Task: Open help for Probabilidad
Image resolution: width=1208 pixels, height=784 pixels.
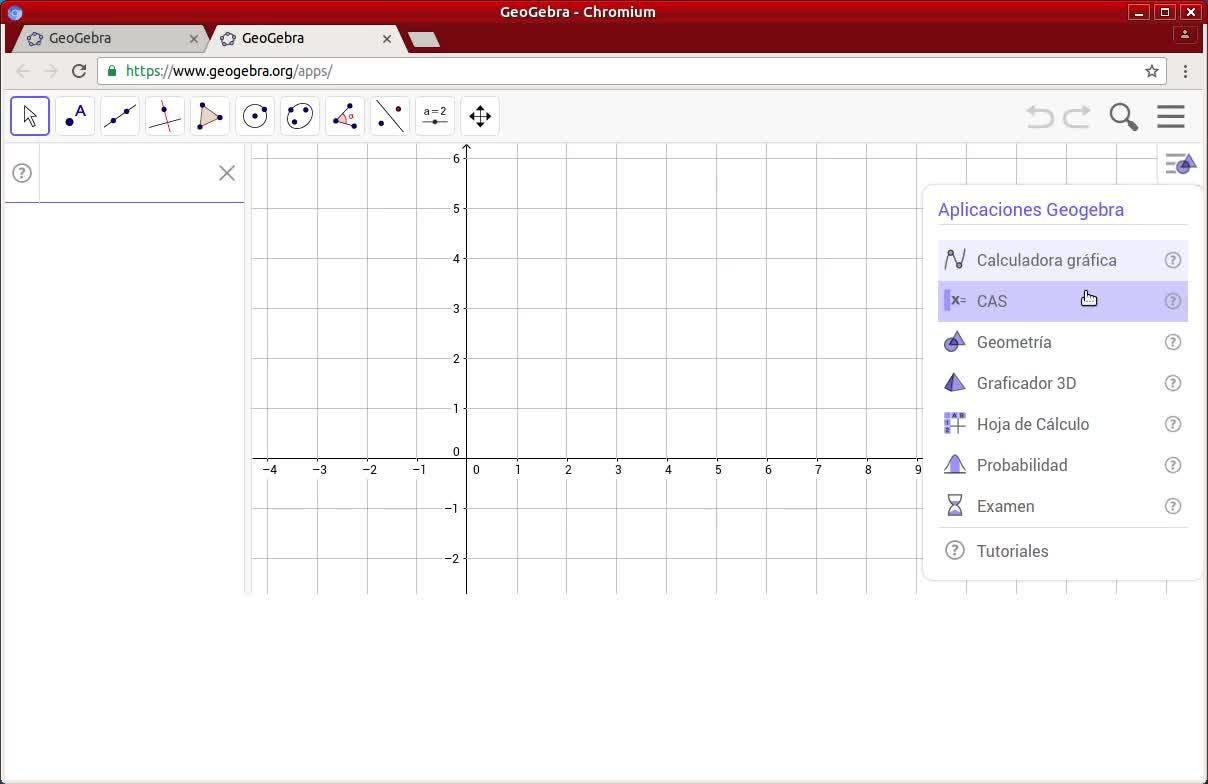Action: coord(1173,465)
